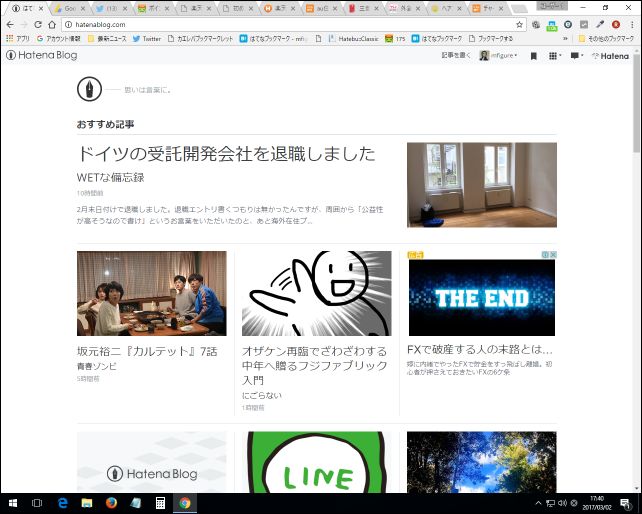Click the Hatena Blog placeholder thumbnail
This screenshot has height=514, width=642.
pyautogui.click(x=151, y=462)
